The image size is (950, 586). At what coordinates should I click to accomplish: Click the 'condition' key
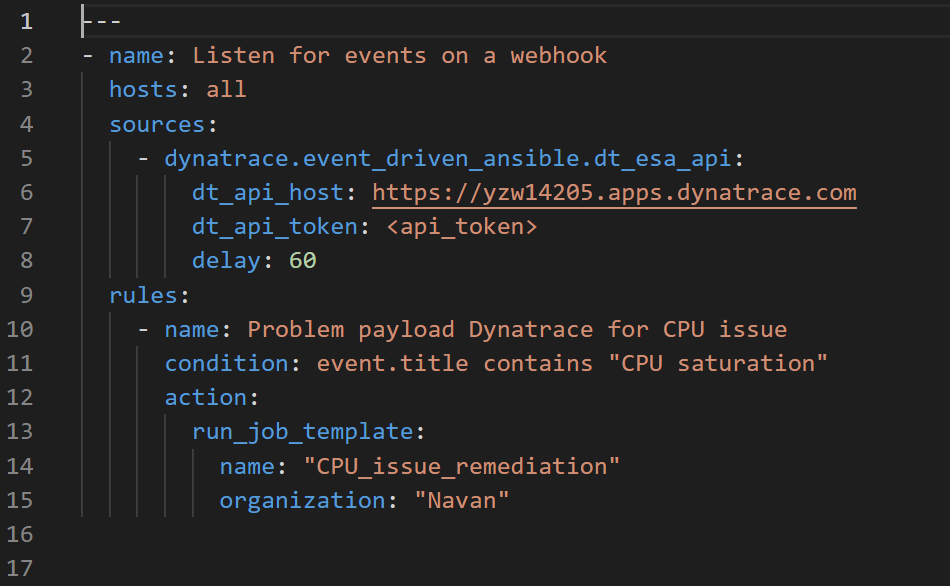[226, 364]
